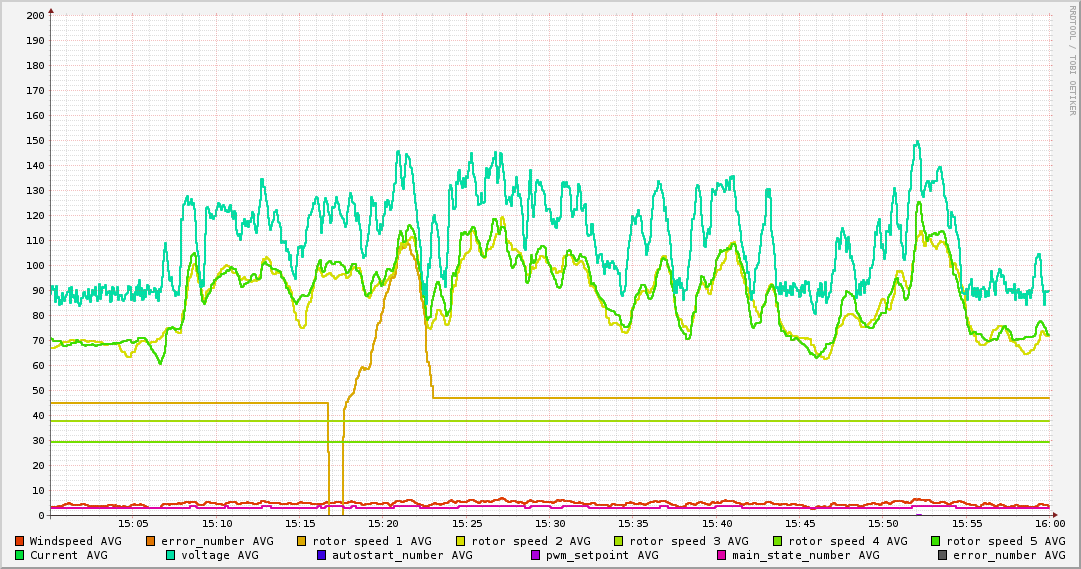Click the pink main_state_number AVG legend swatch
Screen dimensions: 1081x569
point(721,555)
